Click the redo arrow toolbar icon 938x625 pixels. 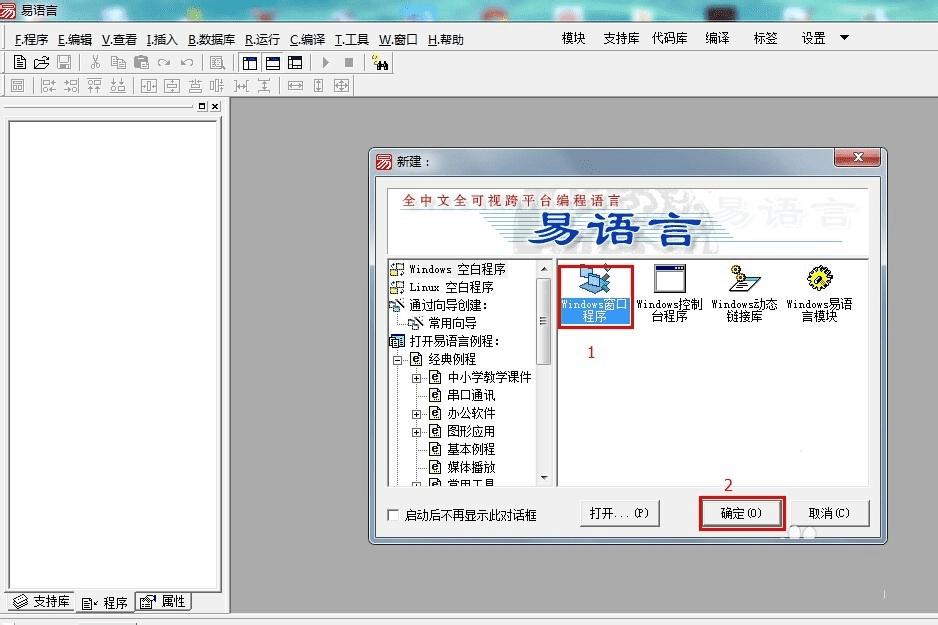(x=164, y=62)
